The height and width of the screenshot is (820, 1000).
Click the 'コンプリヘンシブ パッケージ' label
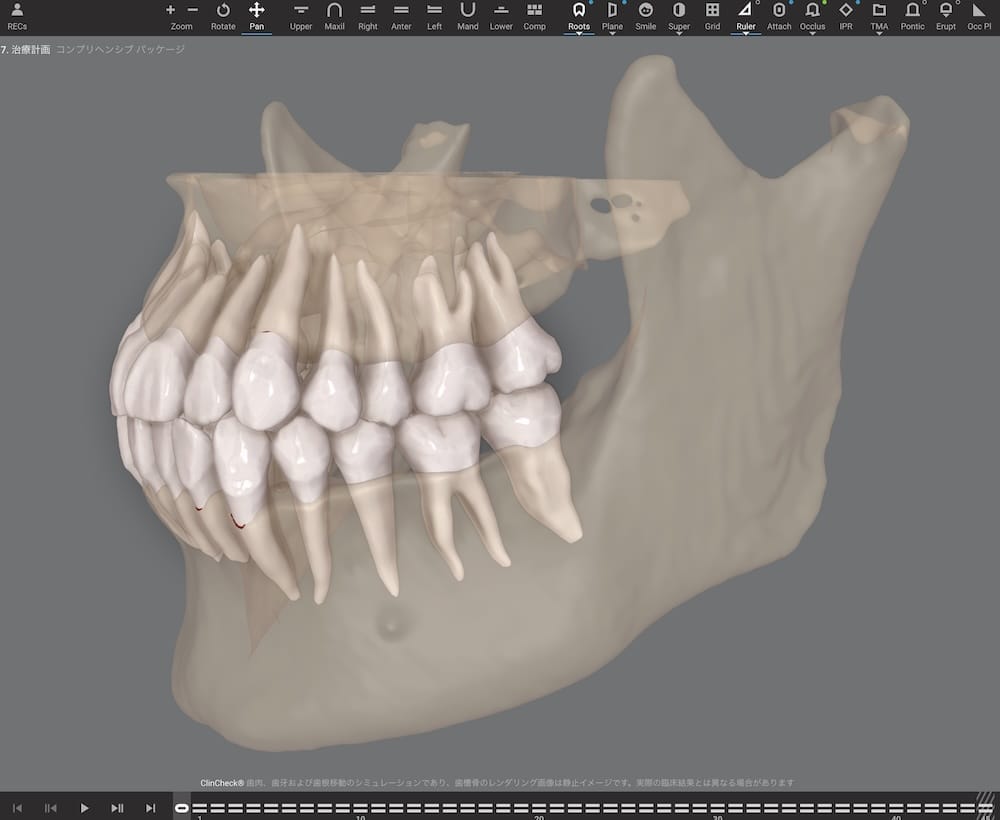120,49
